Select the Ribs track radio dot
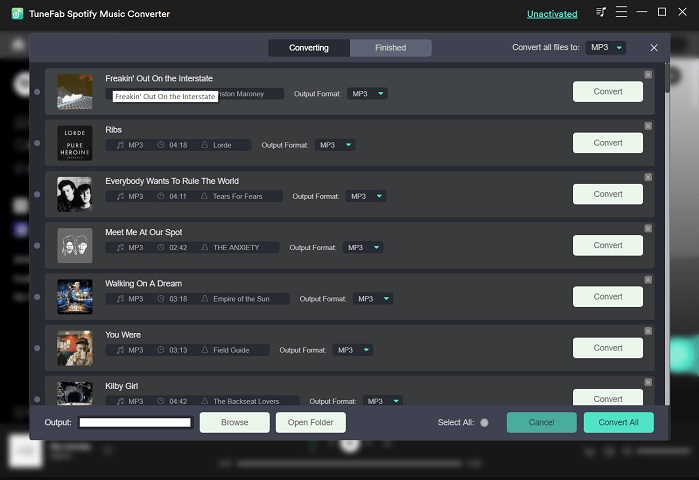The image size is (699, 480). (x=37, y=143)
